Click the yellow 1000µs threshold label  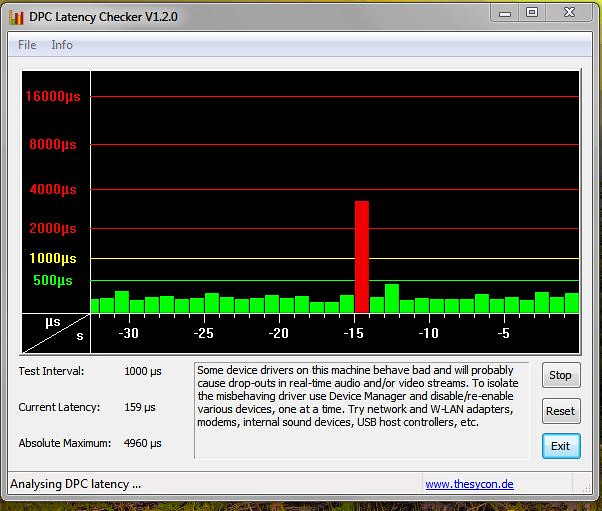pyautogui.click(x=52, y=258)
